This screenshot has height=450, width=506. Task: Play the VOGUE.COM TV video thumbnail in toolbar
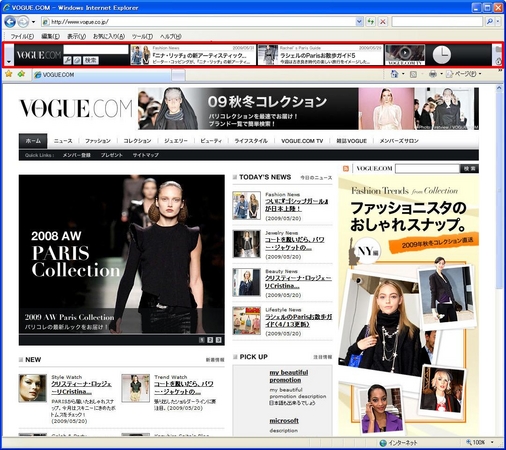click(x=405, y=54)
